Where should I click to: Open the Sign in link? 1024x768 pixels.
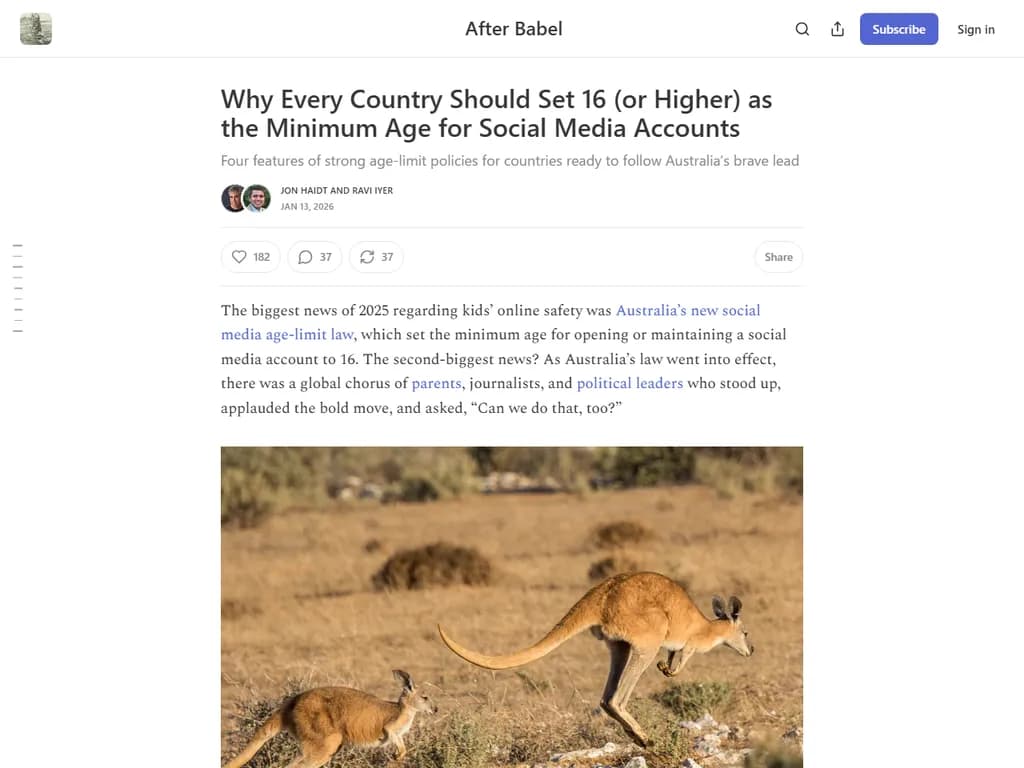point(975,29)
